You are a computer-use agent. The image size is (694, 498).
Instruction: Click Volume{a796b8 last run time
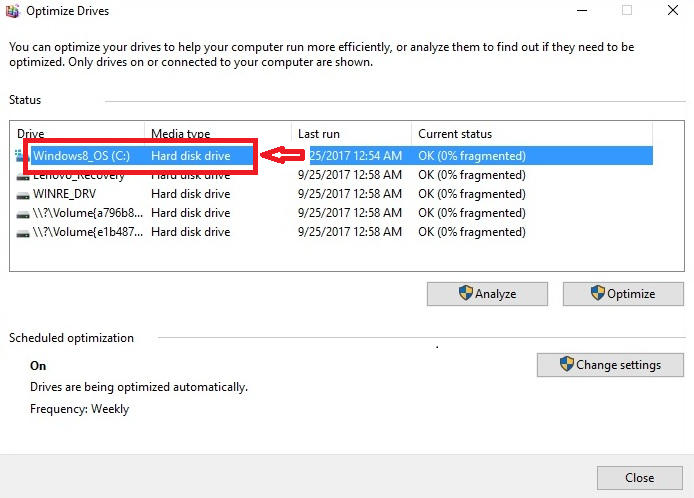[x=350, y=213]
